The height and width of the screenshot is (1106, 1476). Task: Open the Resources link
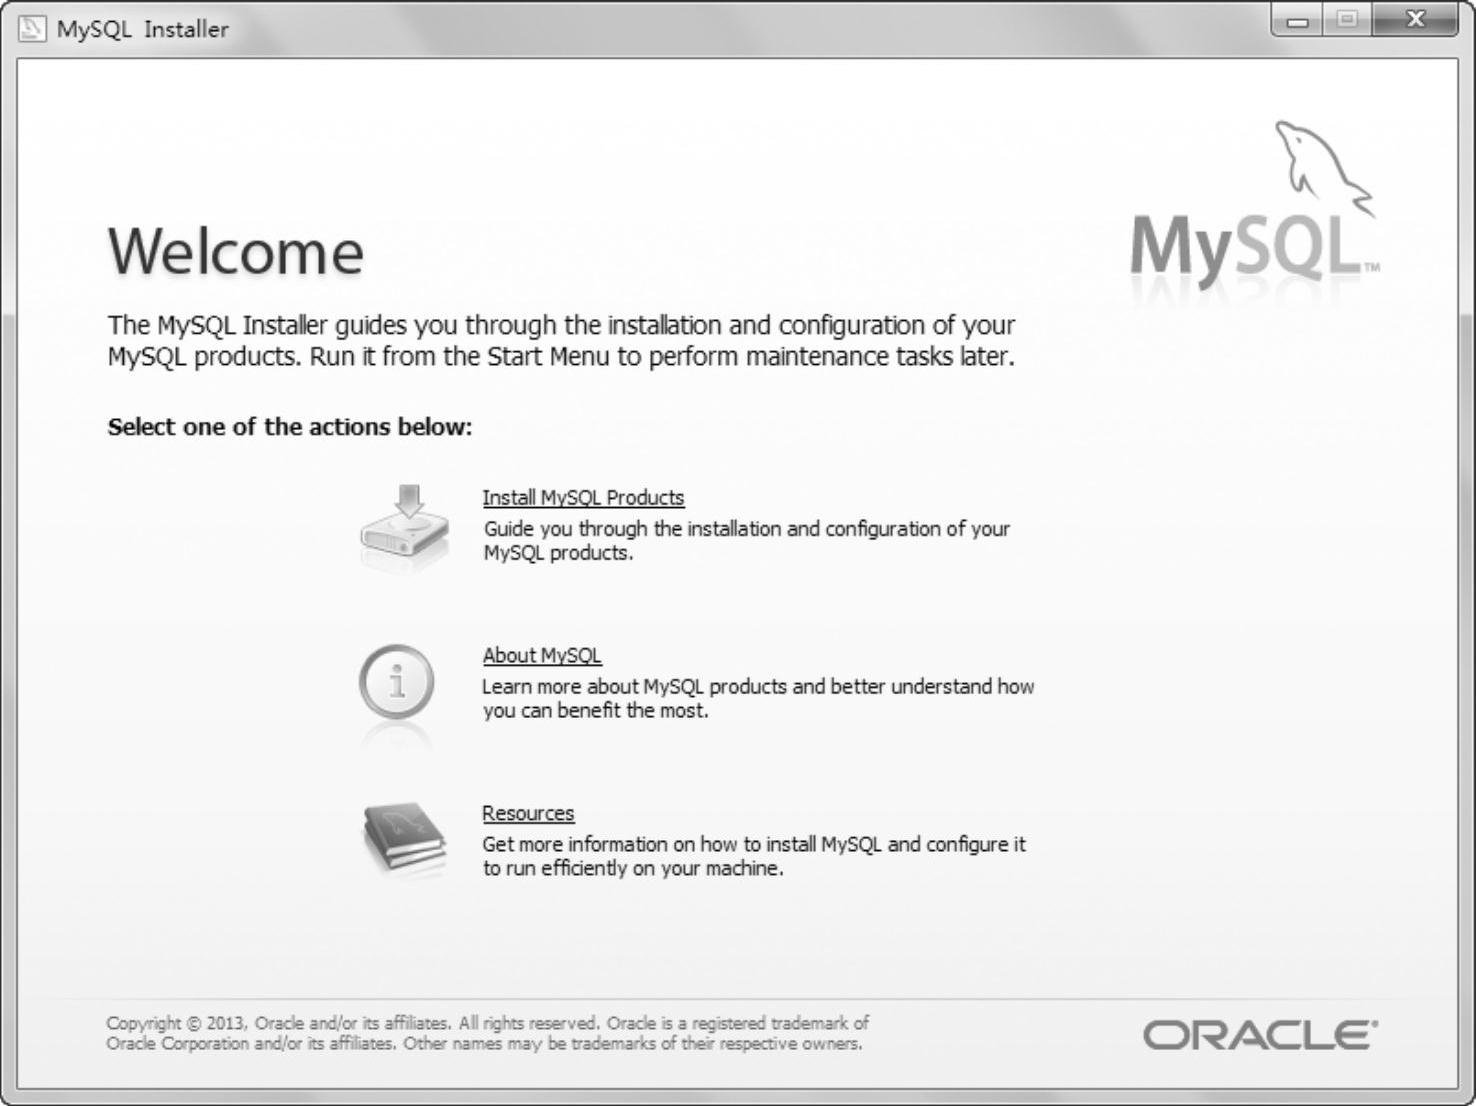[528, 813]
